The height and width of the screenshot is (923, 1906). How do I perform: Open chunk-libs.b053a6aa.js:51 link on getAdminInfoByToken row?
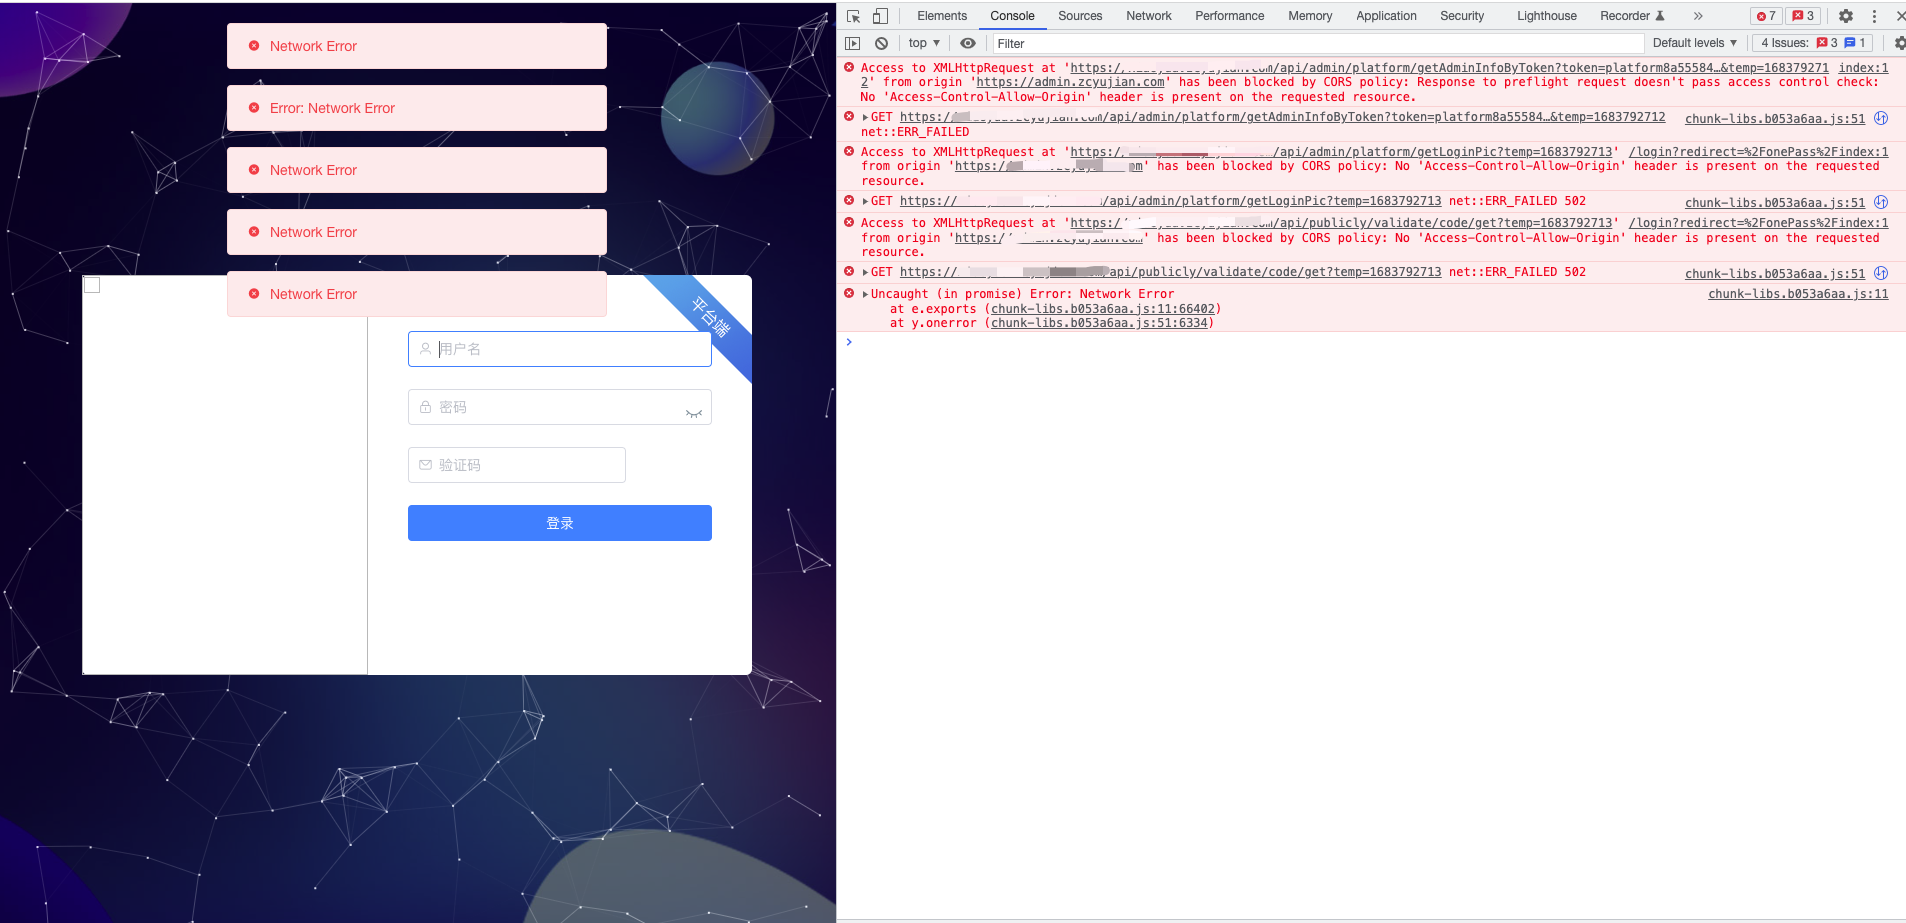point(1775,119)
